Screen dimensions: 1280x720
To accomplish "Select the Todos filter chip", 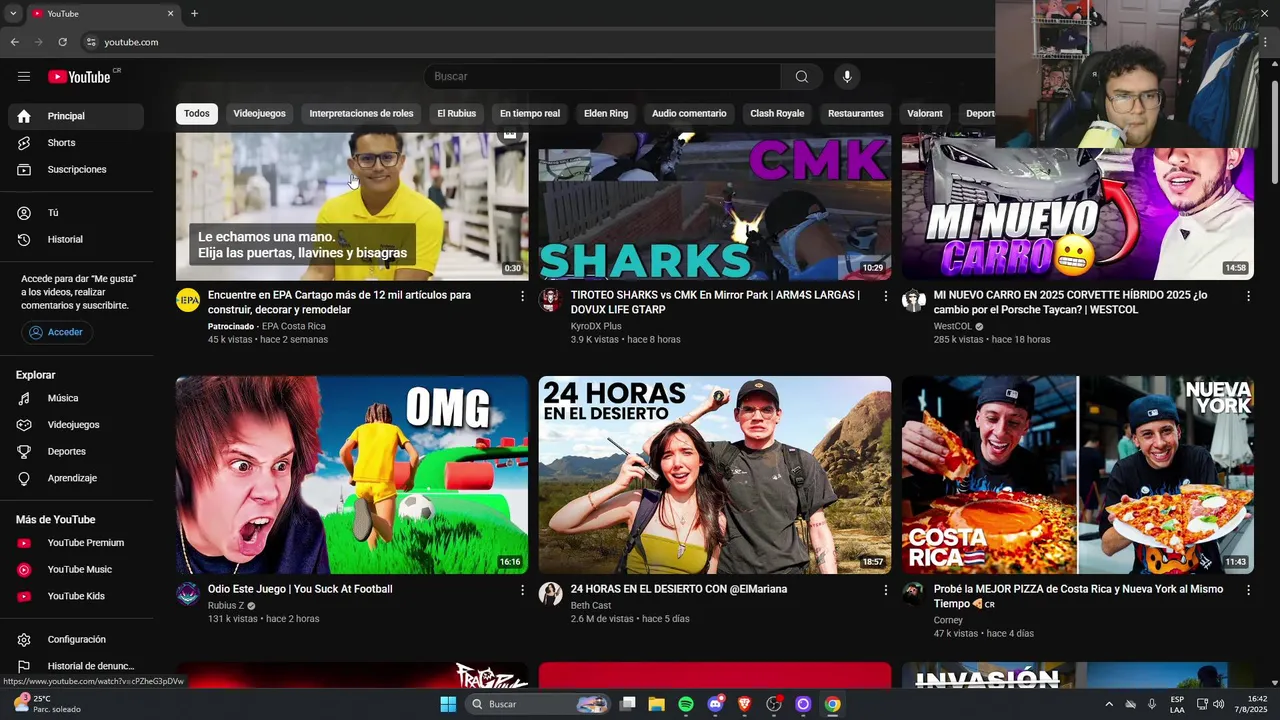I will (197, 113).
